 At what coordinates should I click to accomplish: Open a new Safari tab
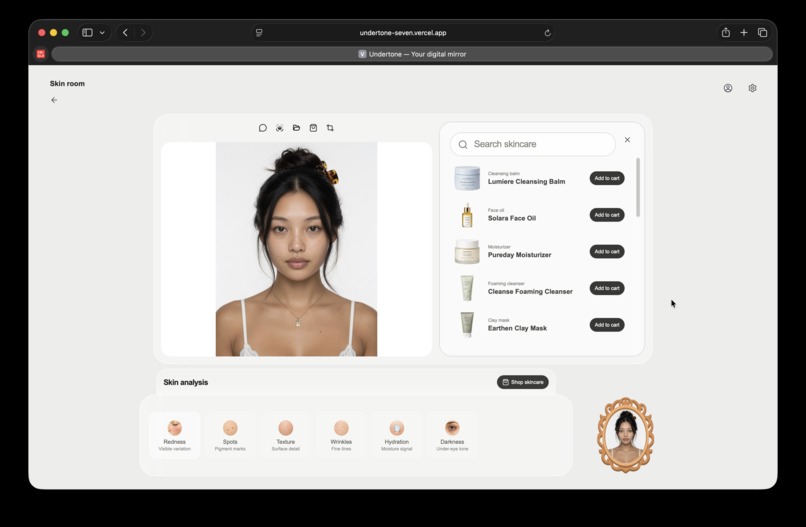[744, 32]
